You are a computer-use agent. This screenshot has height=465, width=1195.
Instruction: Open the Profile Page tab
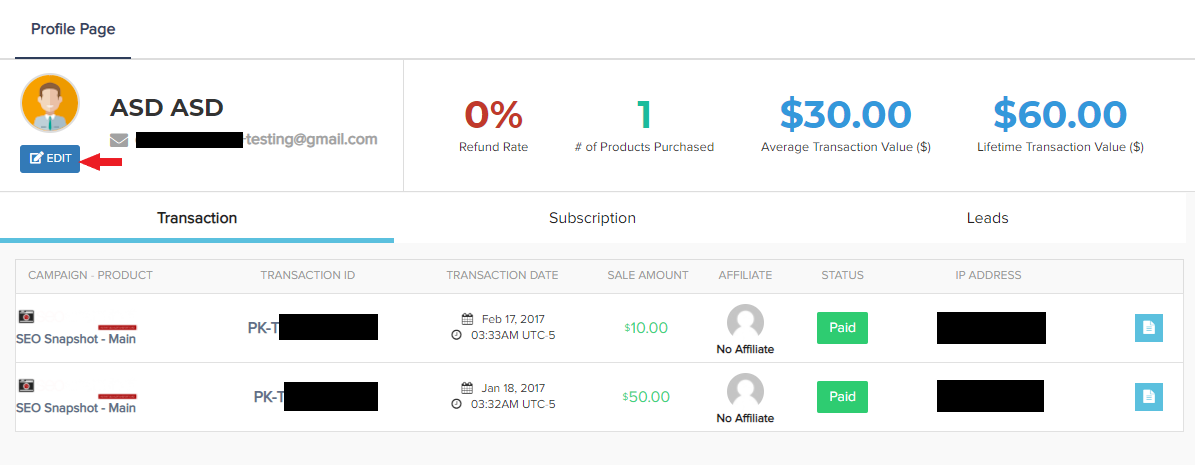(73, 29)
